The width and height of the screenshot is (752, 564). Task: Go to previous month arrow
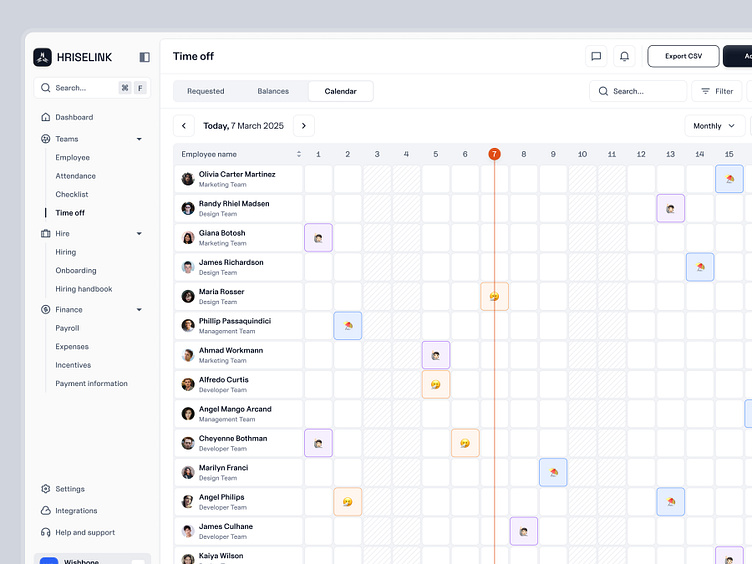[184, 126]
